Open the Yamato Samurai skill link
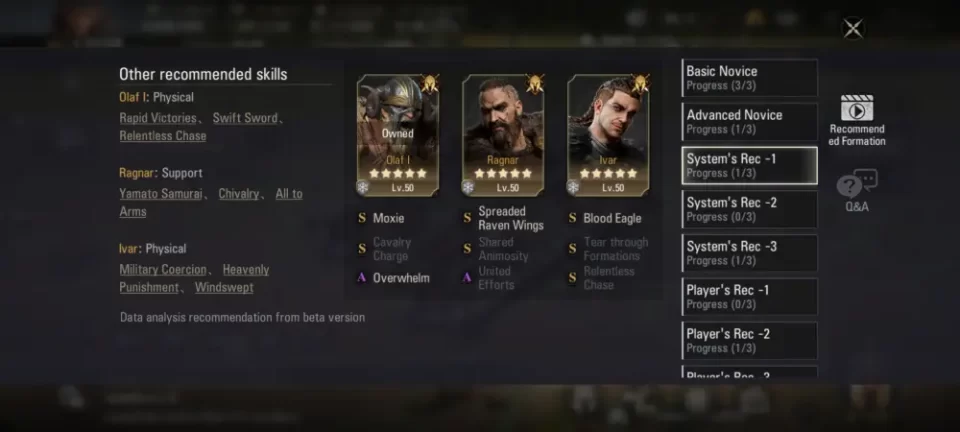Image resolution: width=960 pixels, height=432 pixels. (x=160, y=194)
